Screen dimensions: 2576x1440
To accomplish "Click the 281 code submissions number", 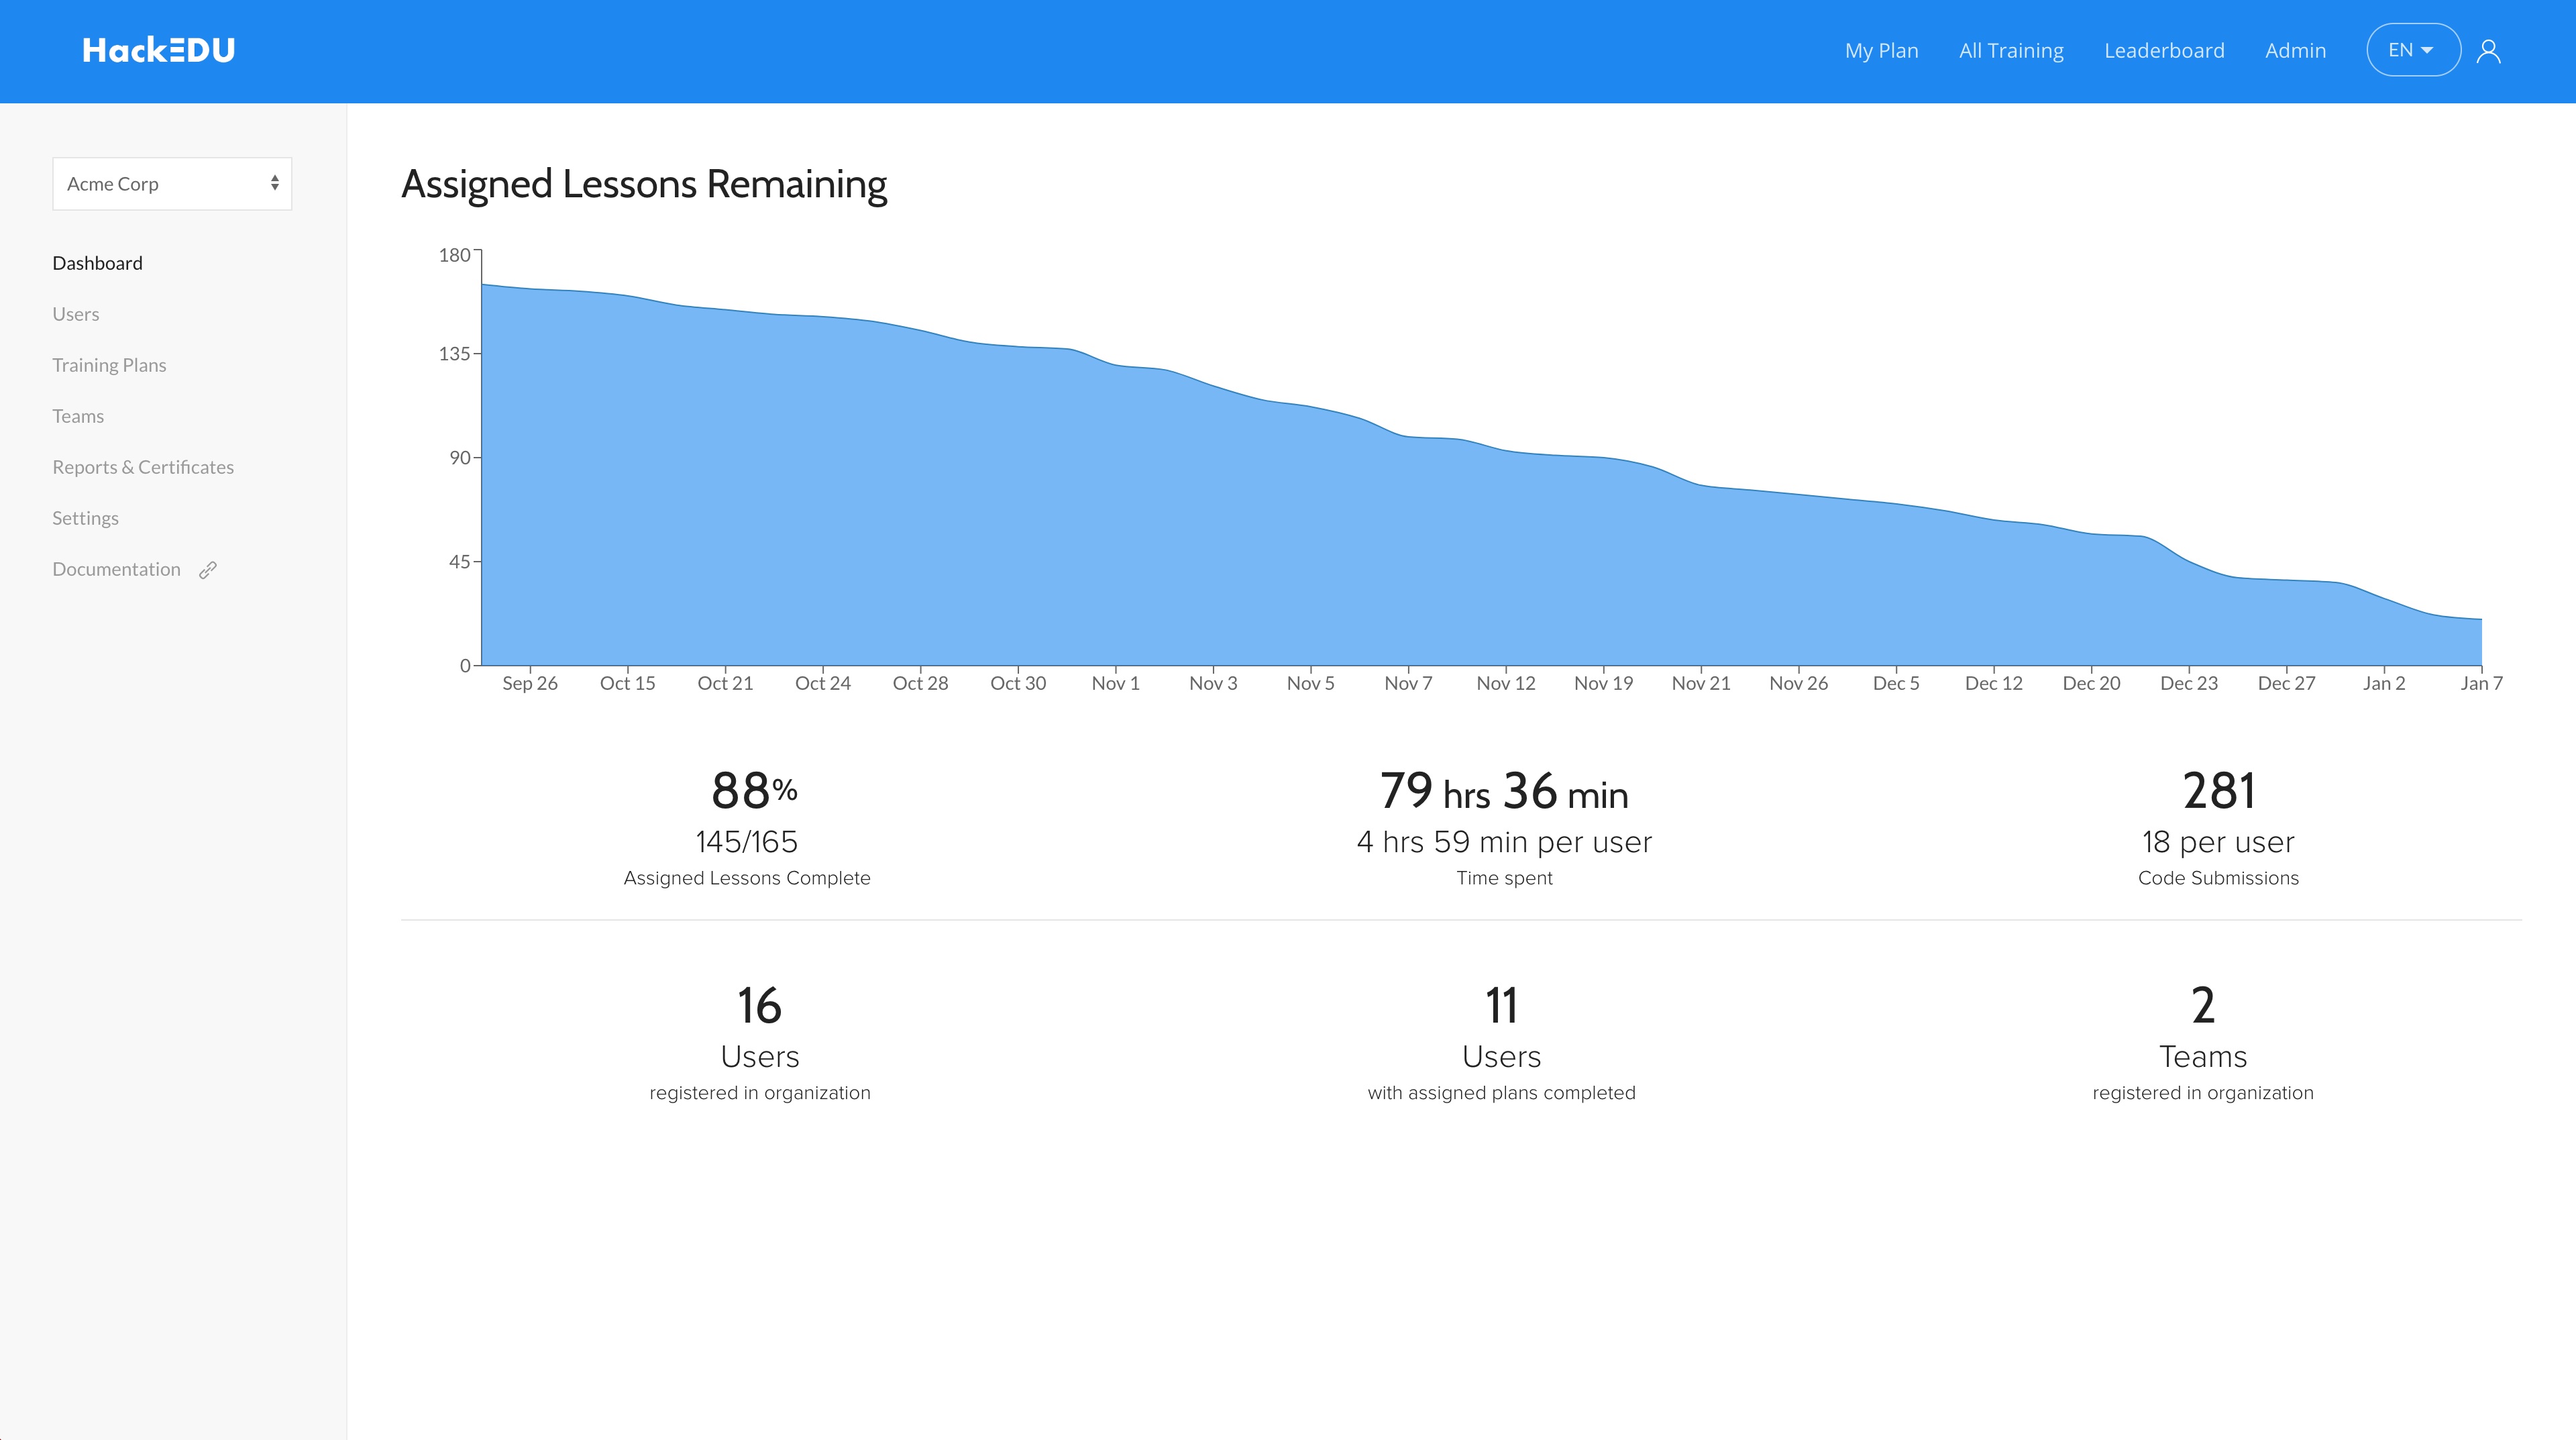I will (x=2218, y=791).
